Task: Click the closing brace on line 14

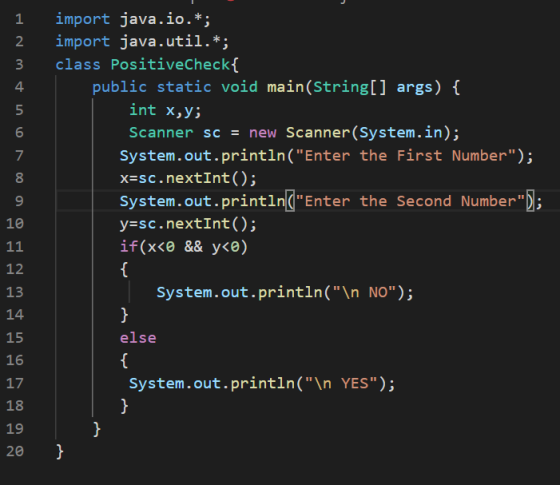Action: [124, 315]
